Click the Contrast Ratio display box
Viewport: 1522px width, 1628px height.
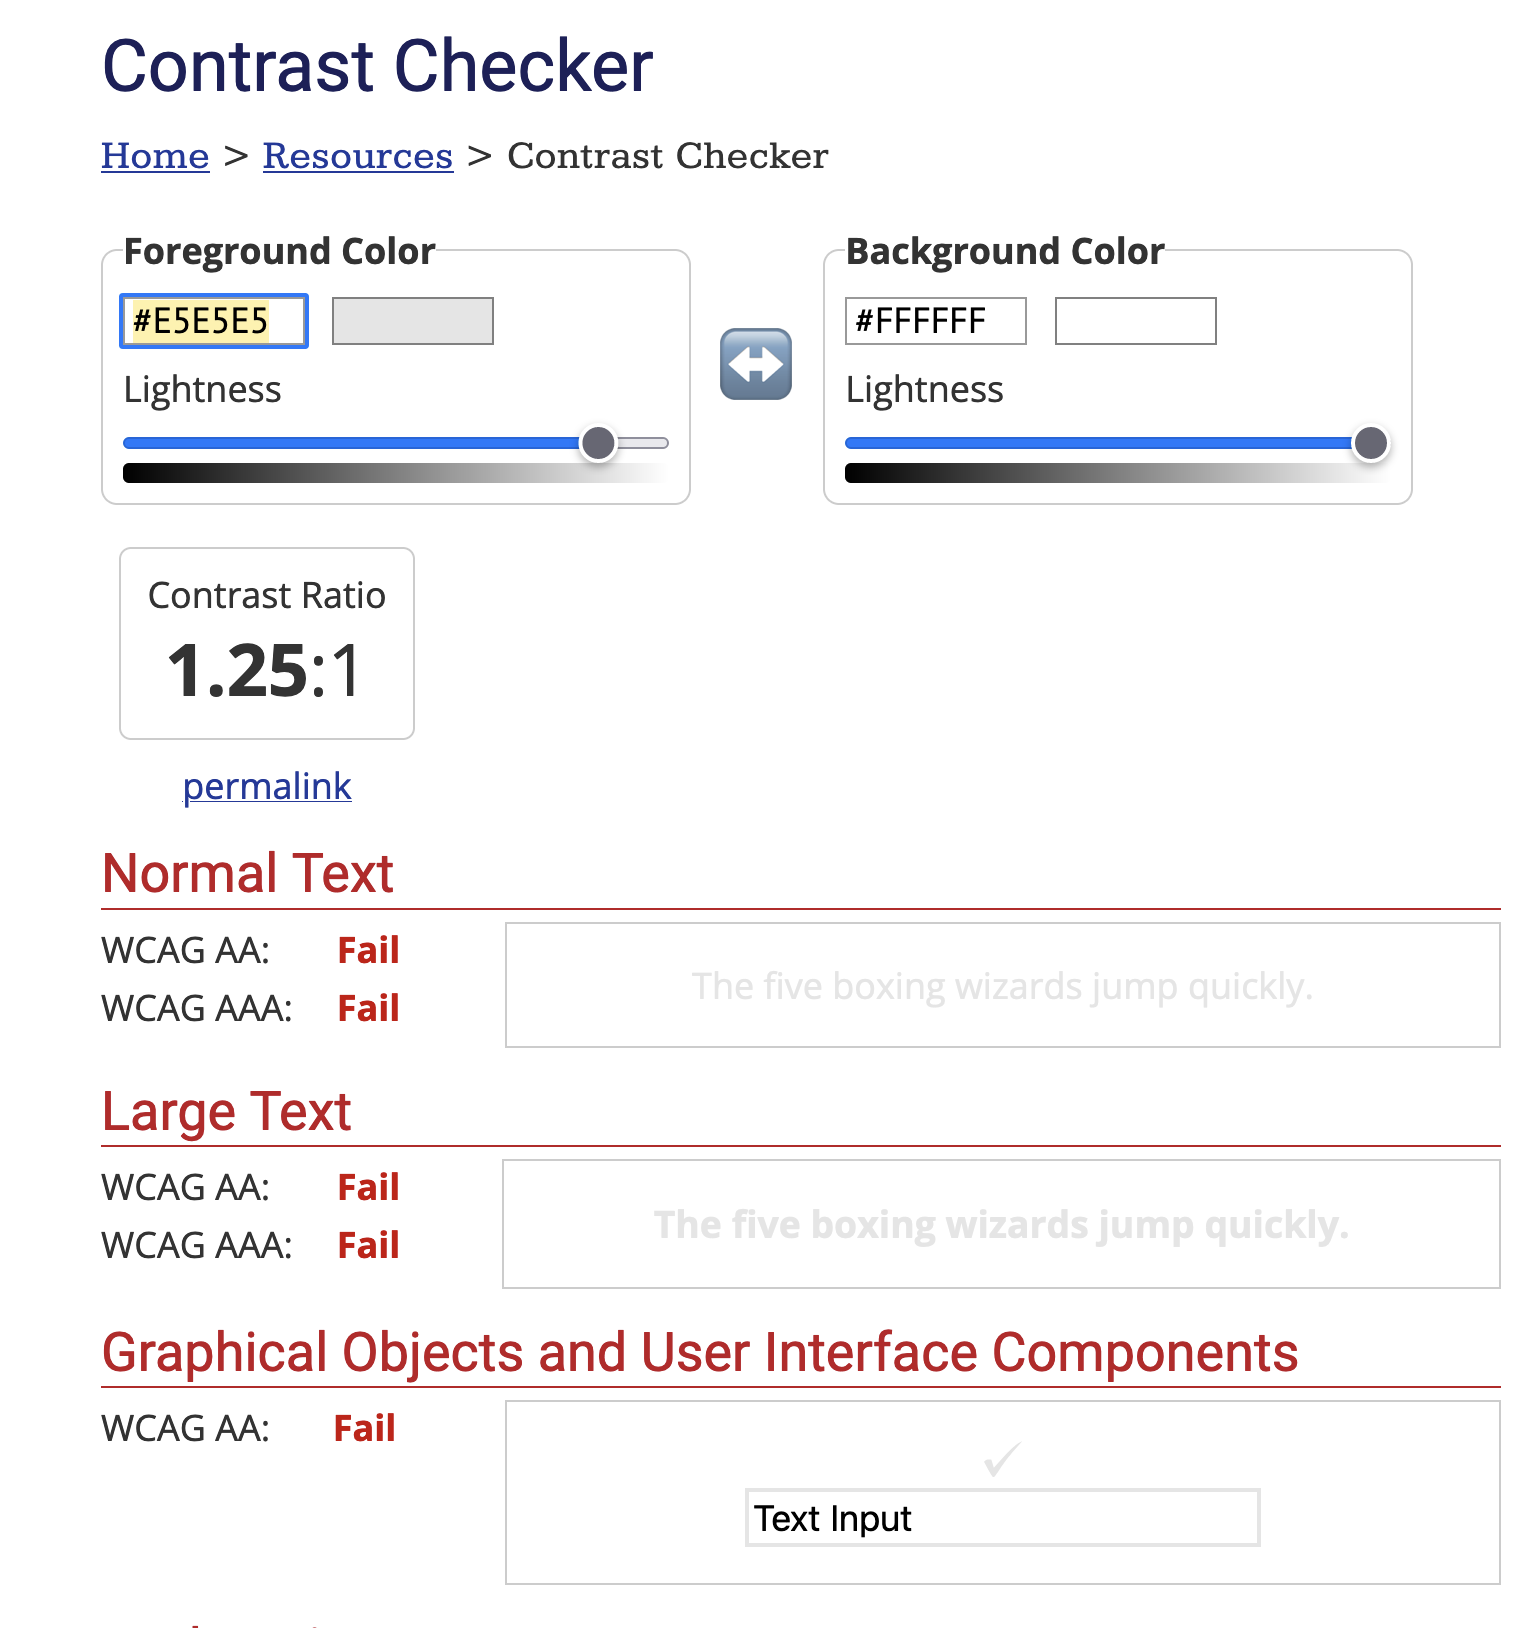[265, 642]
